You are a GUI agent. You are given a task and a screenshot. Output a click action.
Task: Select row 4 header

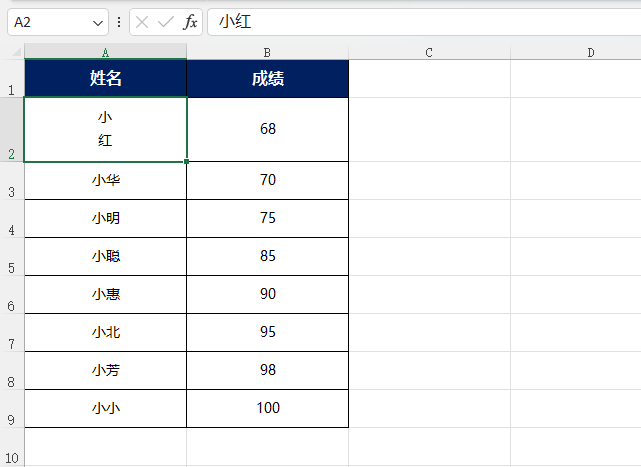12,219
